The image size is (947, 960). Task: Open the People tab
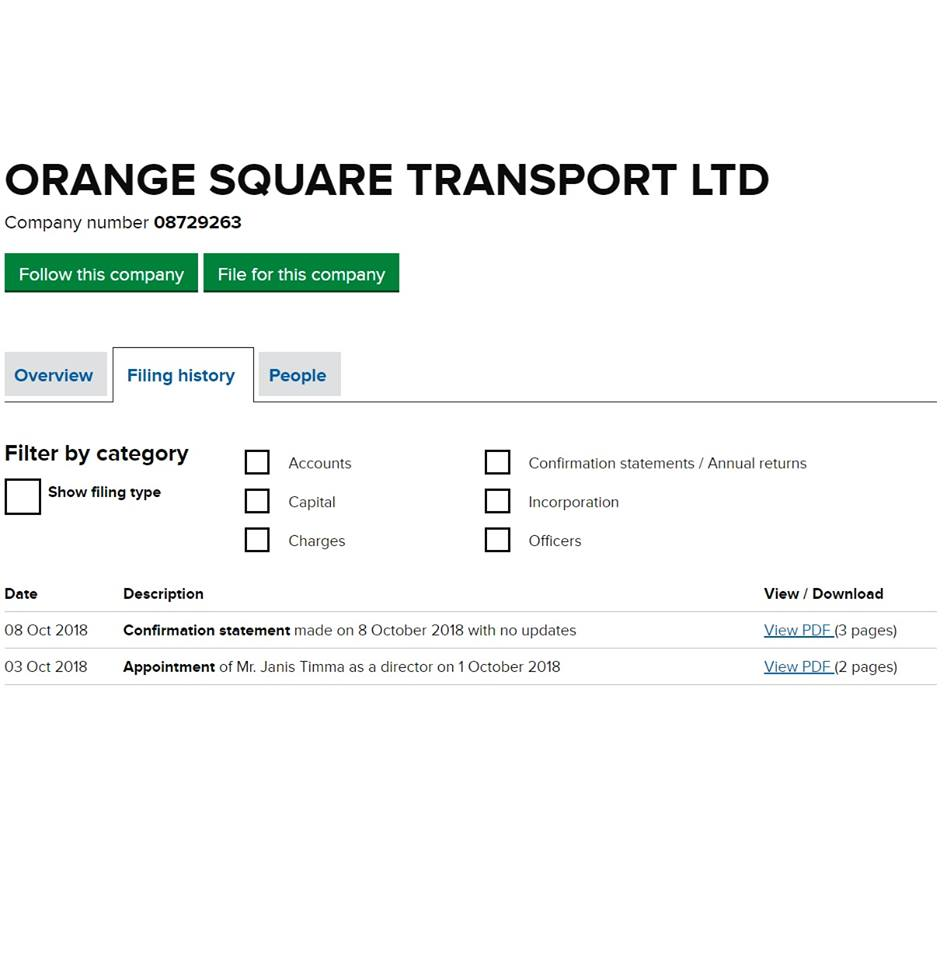[297, 375]
